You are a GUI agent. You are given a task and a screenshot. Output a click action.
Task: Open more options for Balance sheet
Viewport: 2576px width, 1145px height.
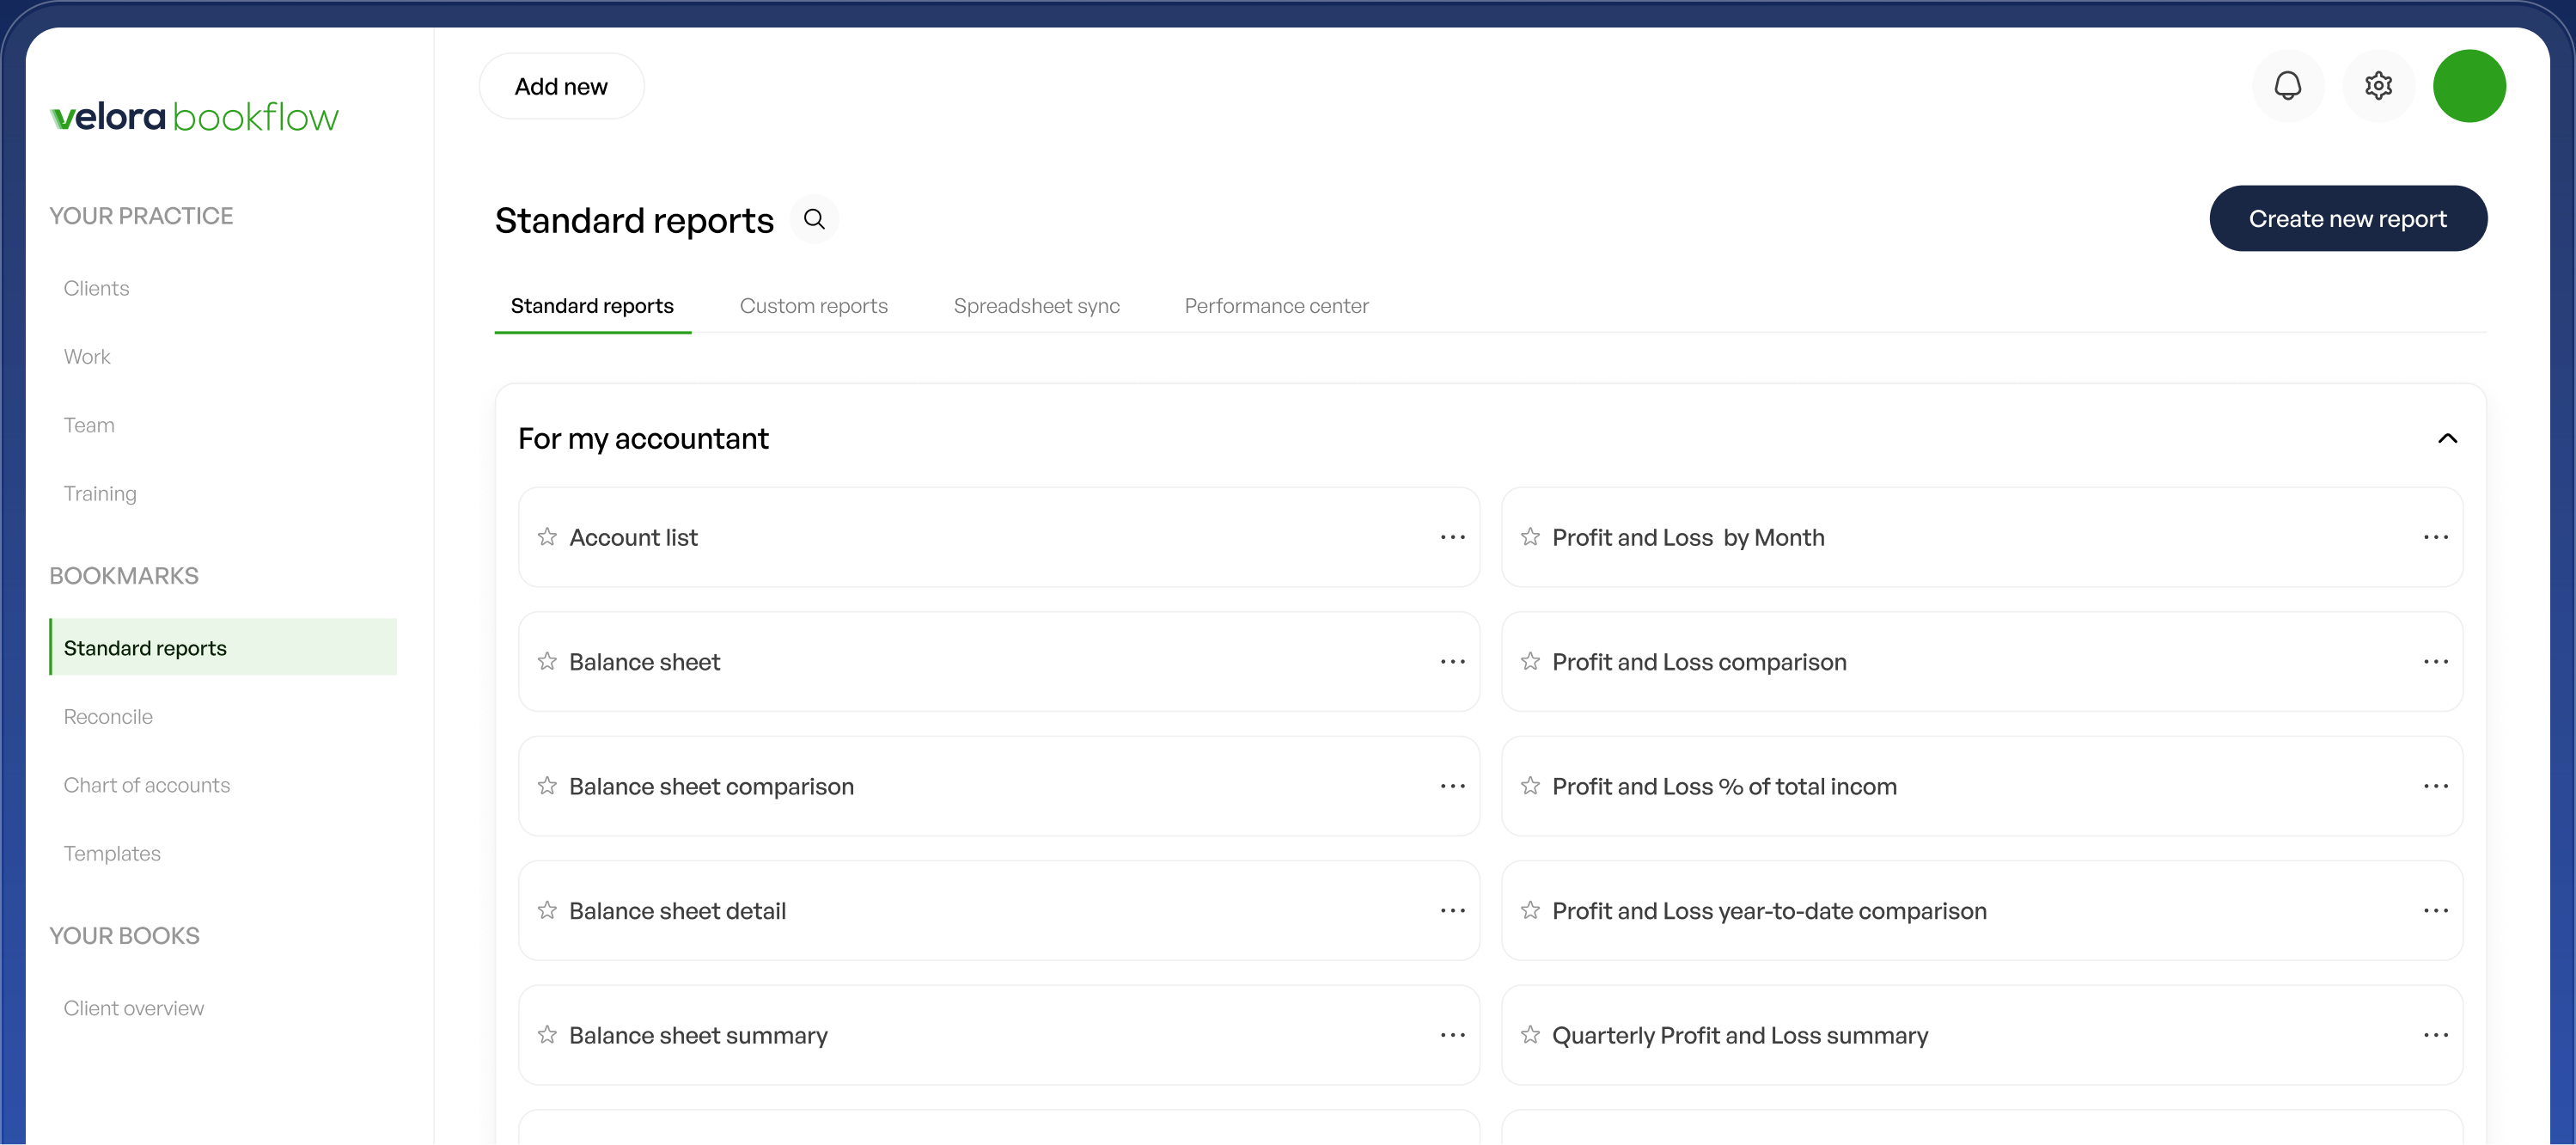(1453, 662)
